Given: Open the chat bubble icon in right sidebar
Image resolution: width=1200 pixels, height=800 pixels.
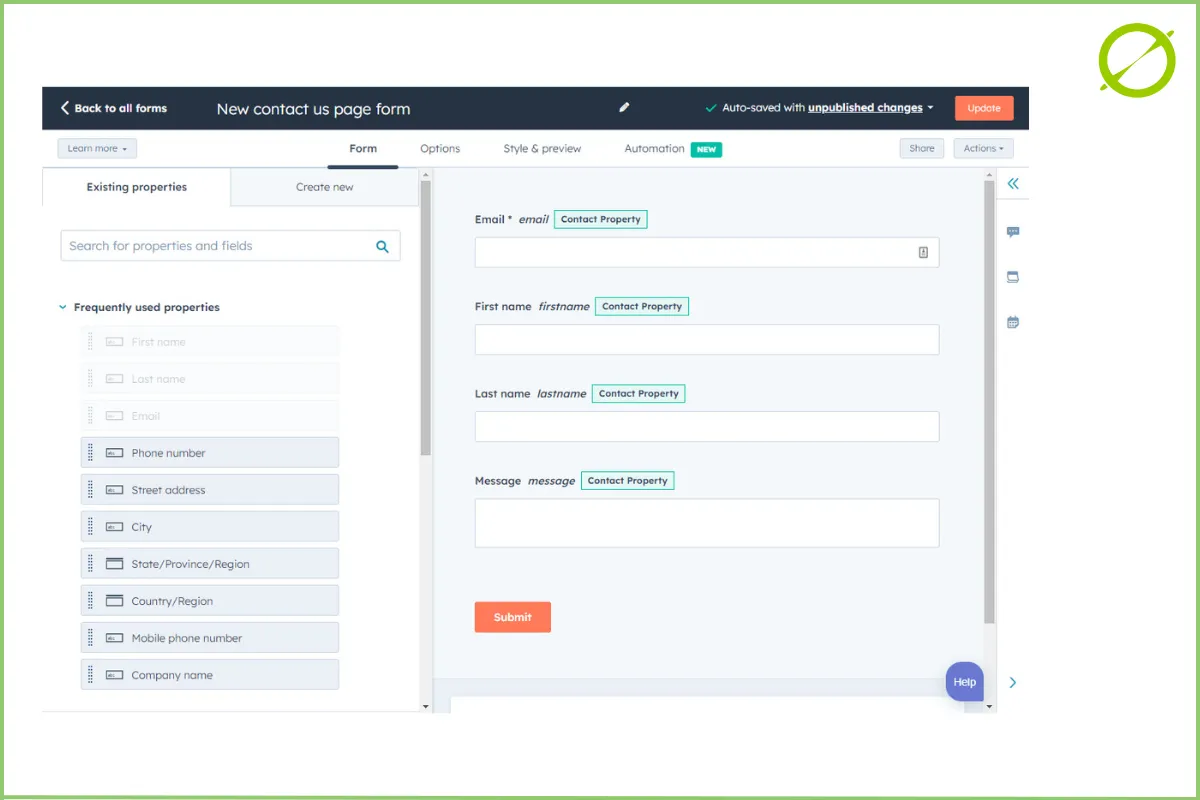Looking at the screenshot, I should [x=1013, y=232].
